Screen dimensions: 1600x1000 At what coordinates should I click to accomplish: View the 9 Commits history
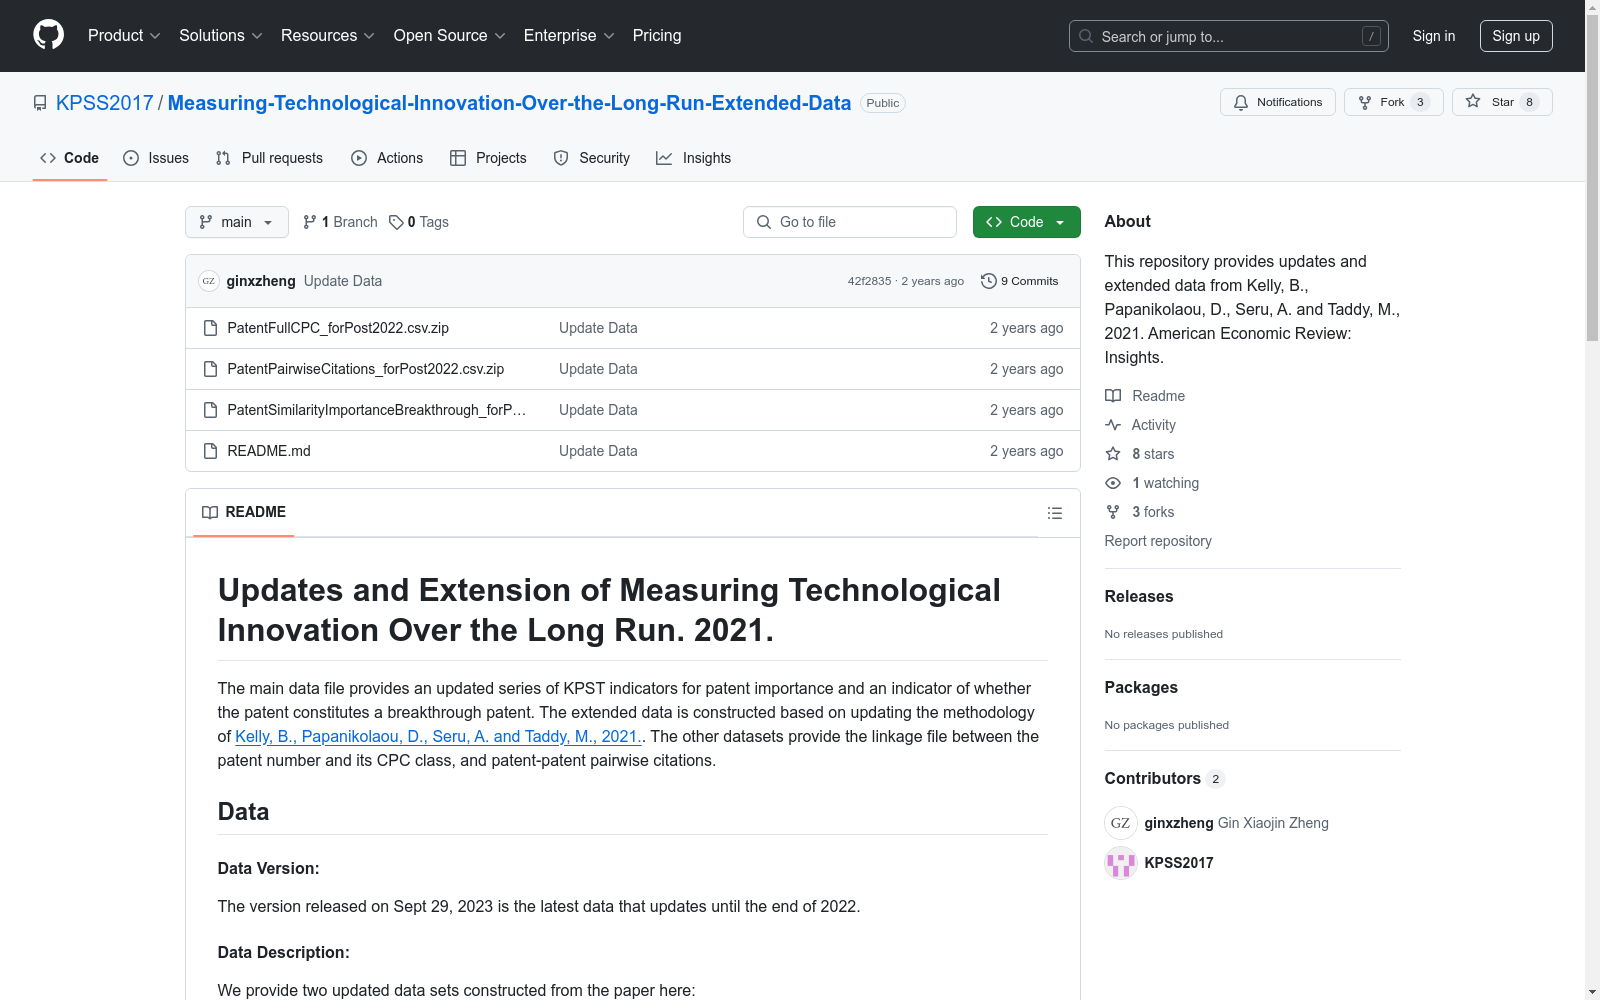[x=1020, y=281]
